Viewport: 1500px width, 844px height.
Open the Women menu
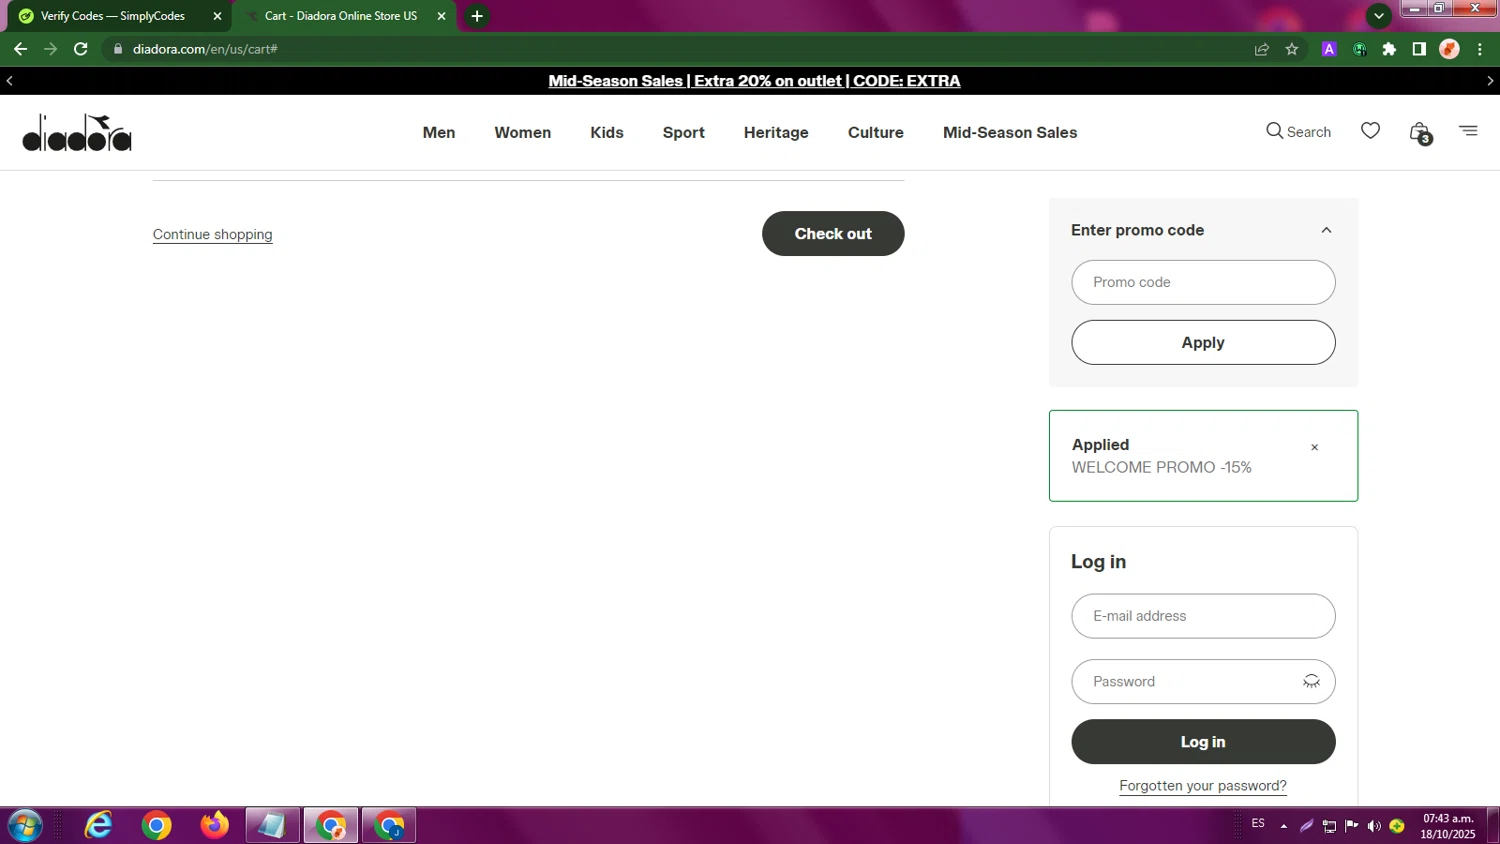(x=522, y=132)
